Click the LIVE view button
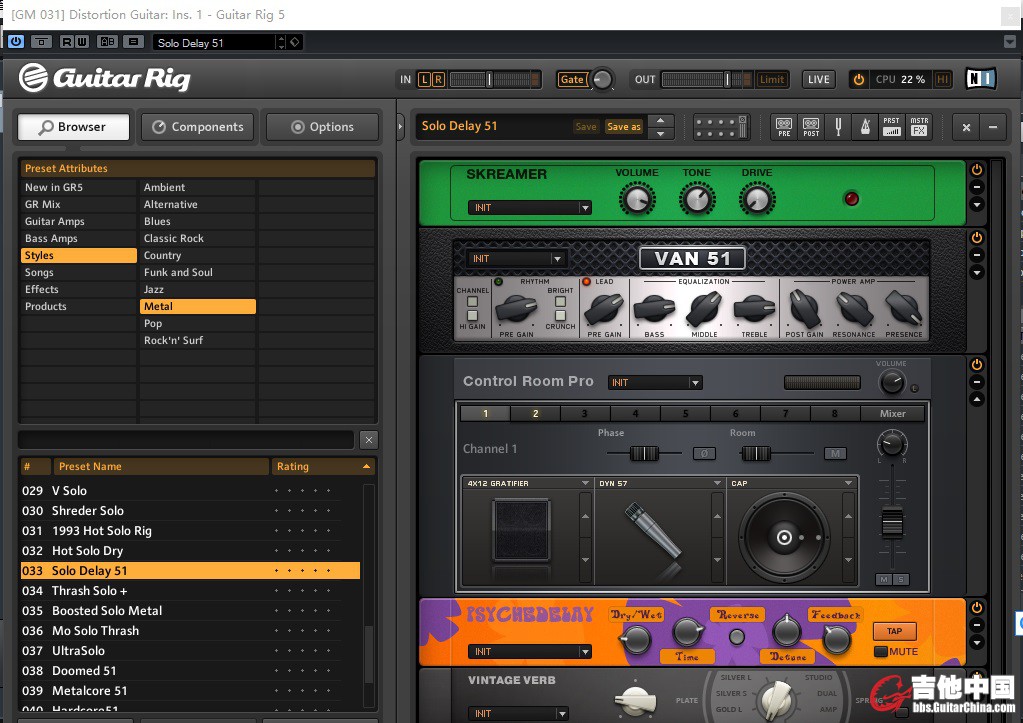1023x723 pixels. [x=819, y=80]
